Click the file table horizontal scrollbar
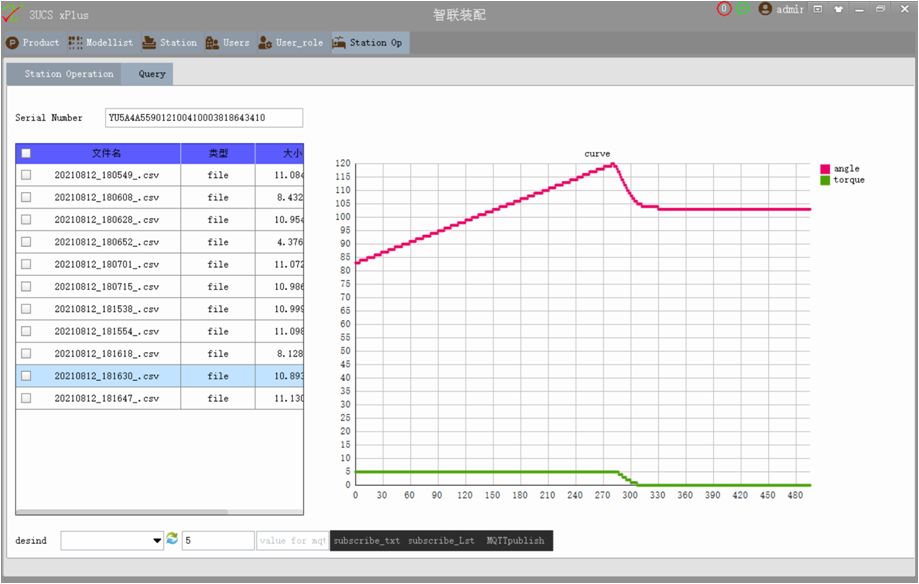Viewport: 919px width, 584px height. pos(122,512)
